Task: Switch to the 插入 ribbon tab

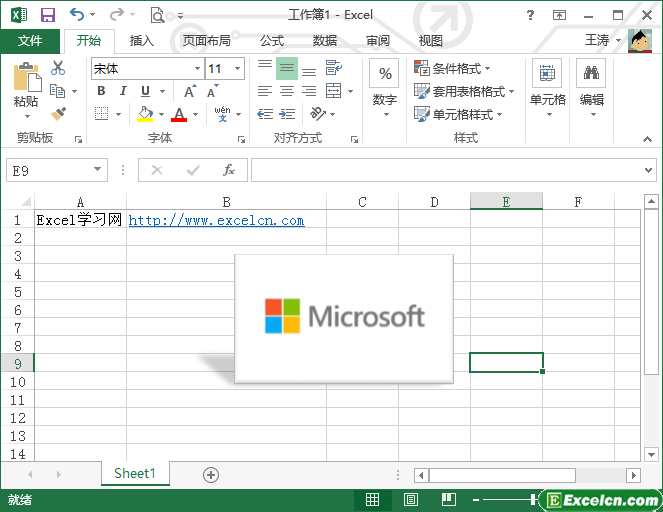Action: [142, 41]
